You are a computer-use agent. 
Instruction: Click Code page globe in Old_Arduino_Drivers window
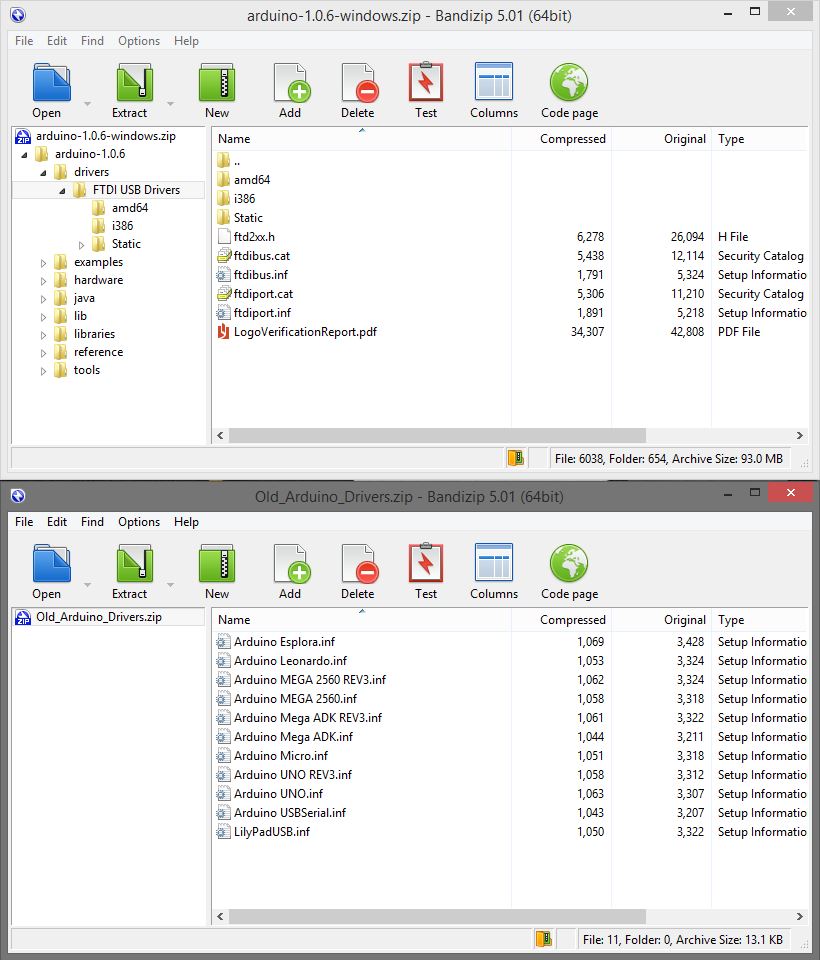pyautogui.click(x=569, y=563)
